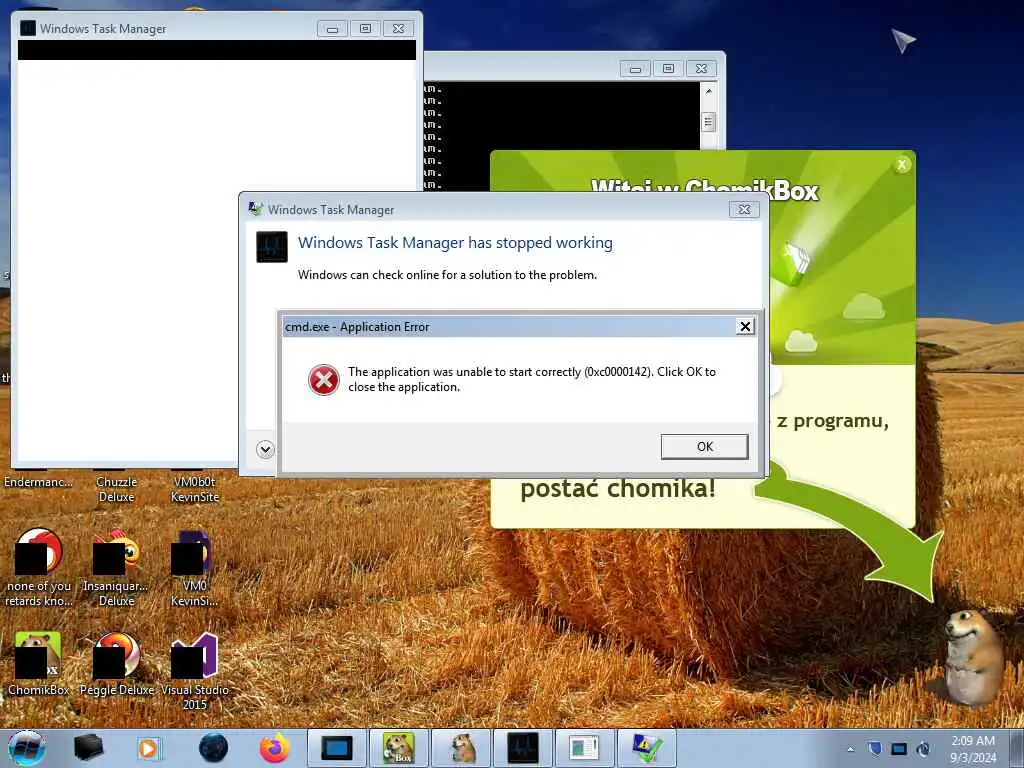Open the dark globe browser on taskbar

[x=213, y=748]
